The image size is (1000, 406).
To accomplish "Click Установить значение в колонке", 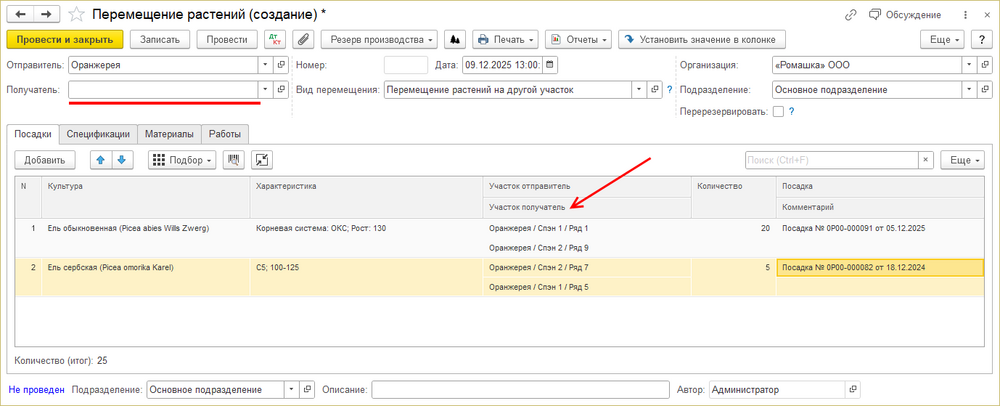I will click(702, 40).
